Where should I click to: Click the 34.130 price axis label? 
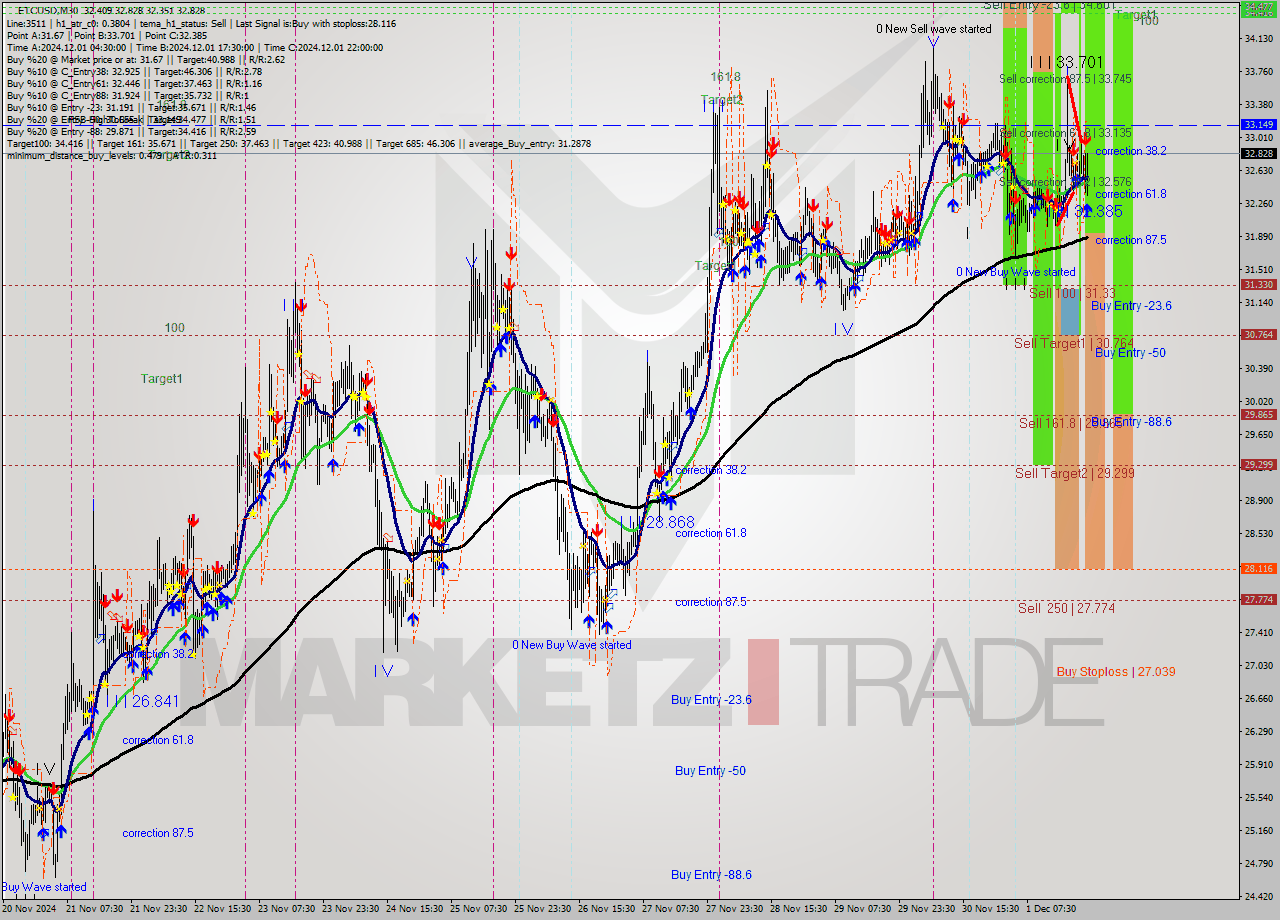(1258, 39)
